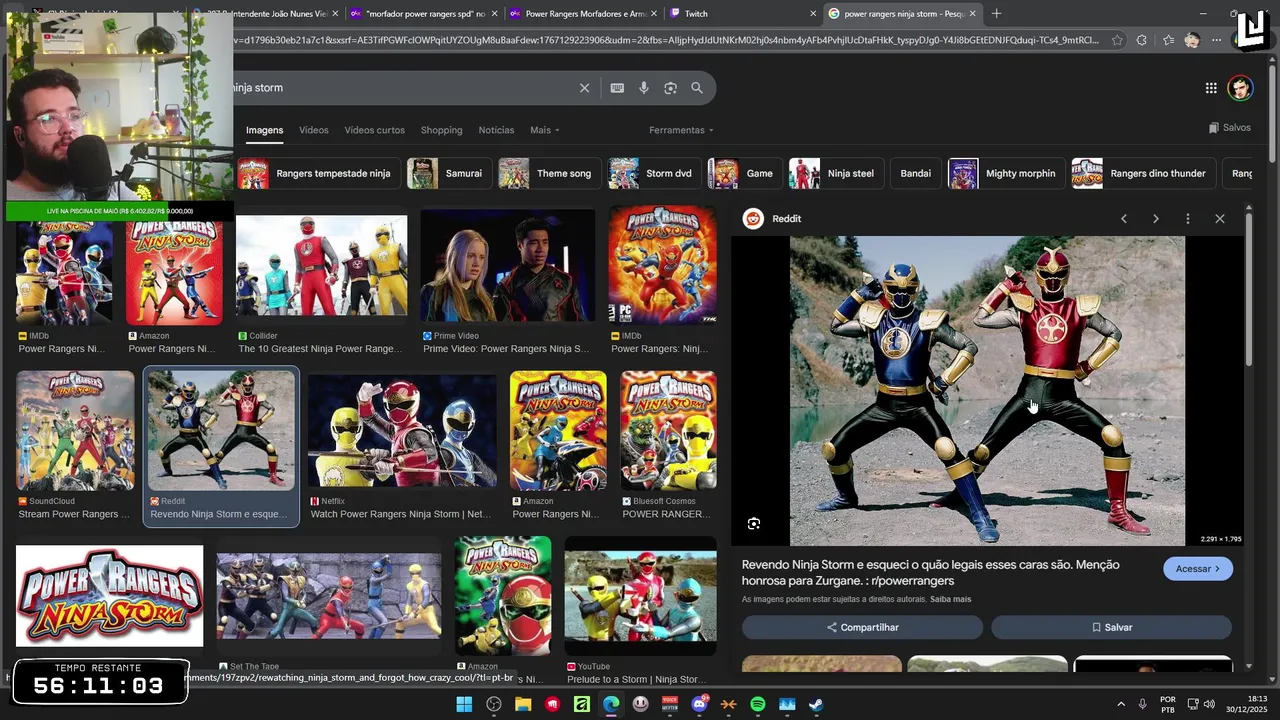Open Discord from the taskbar
The image size is (1280, 720).
(x=699, y=704)
